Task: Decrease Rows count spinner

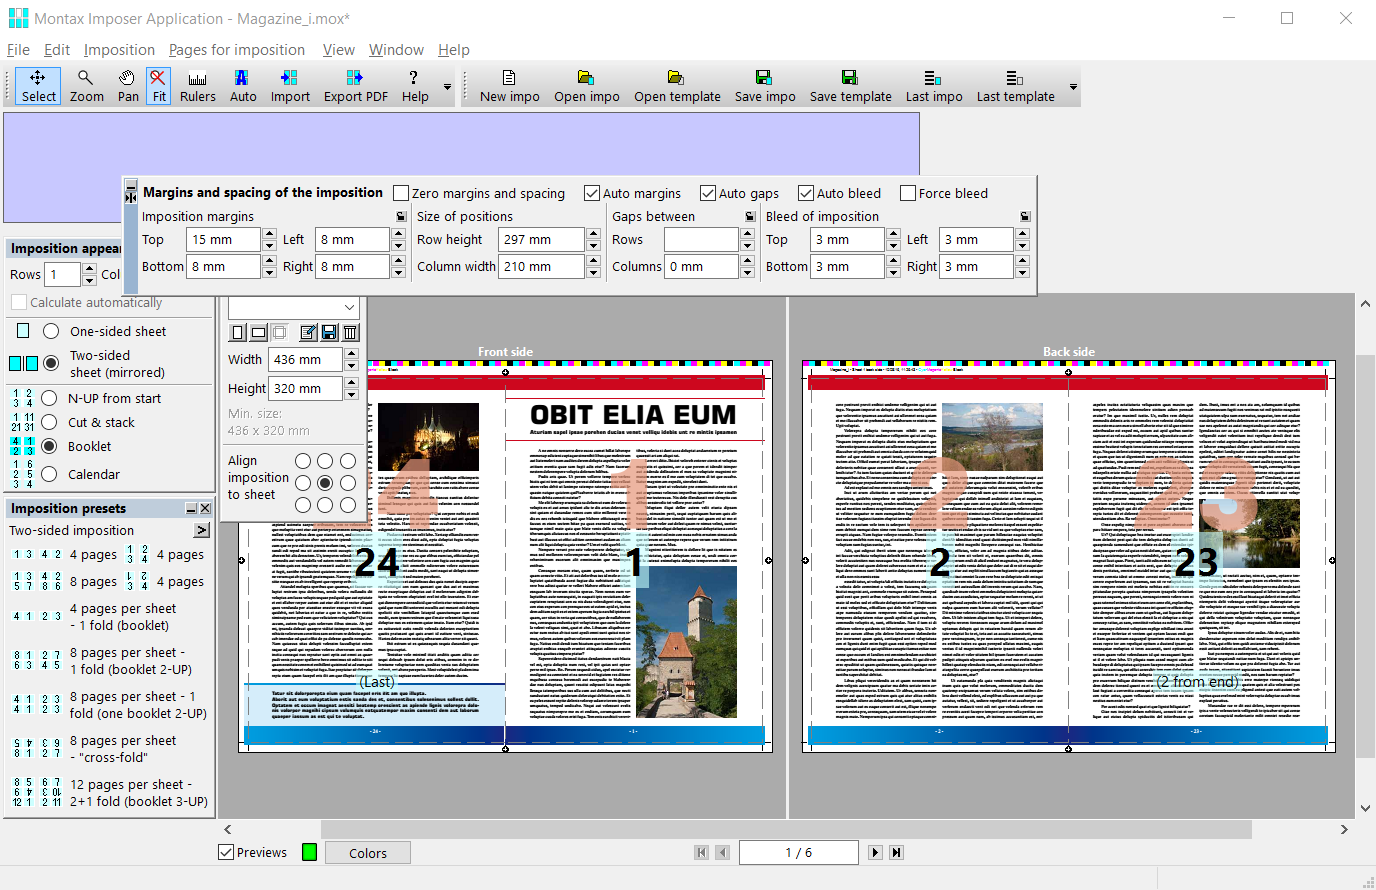Action: tap(89, 280)
